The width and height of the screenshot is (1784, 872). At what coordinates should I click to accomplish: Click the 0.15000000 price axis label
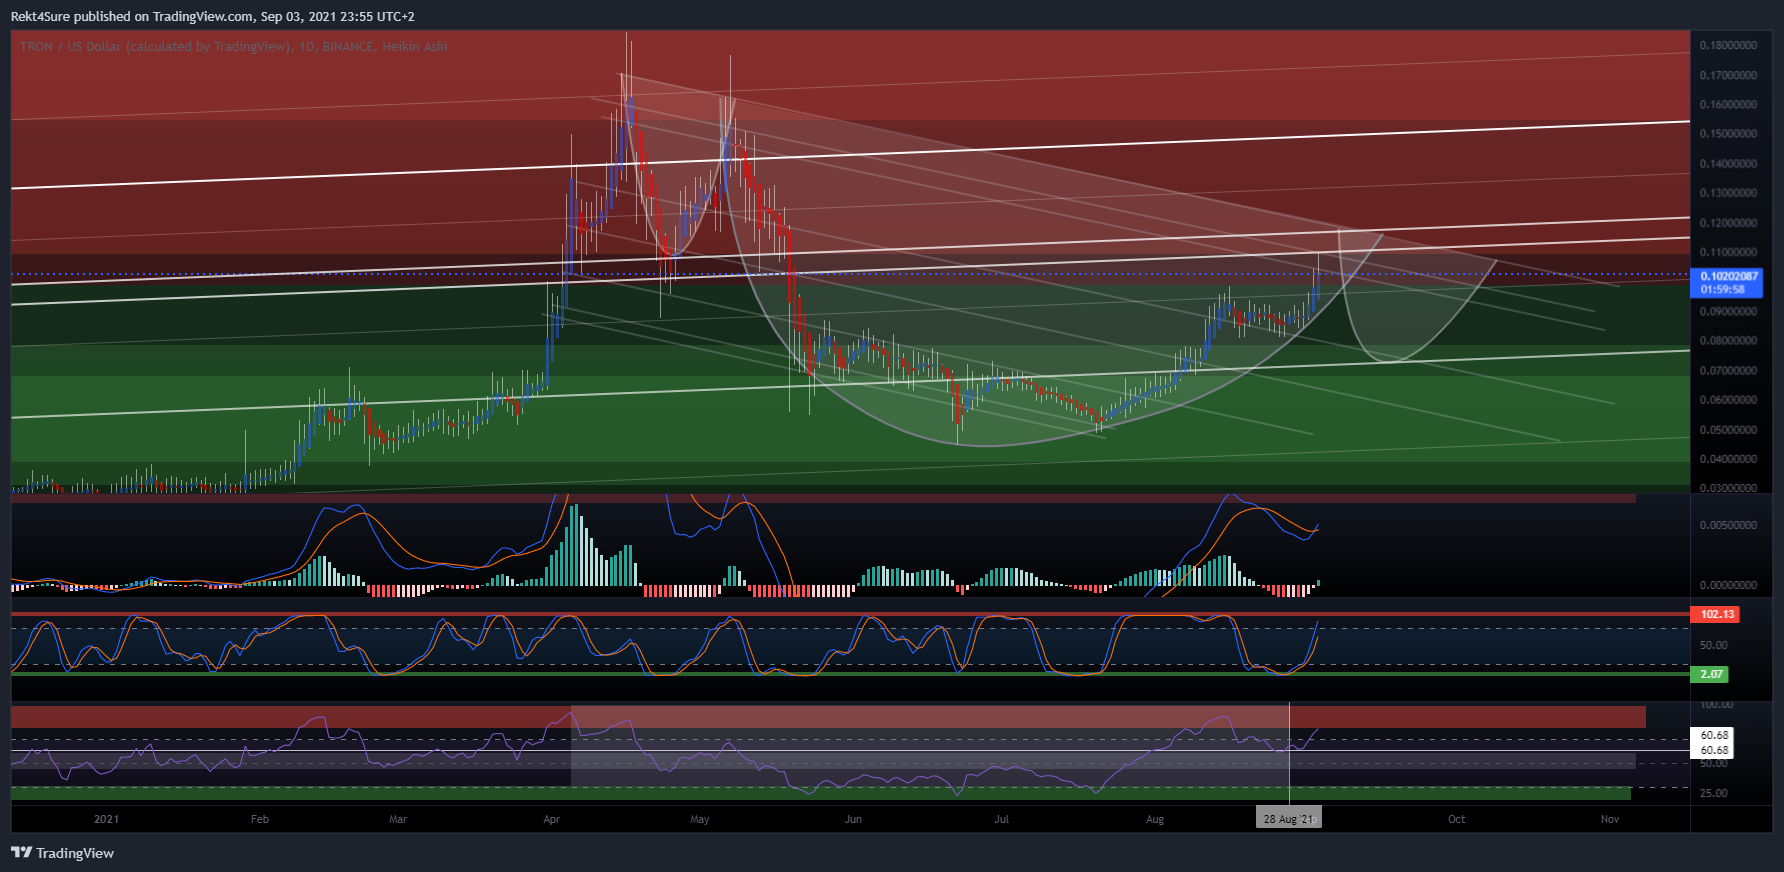(x=1728, y=133)
